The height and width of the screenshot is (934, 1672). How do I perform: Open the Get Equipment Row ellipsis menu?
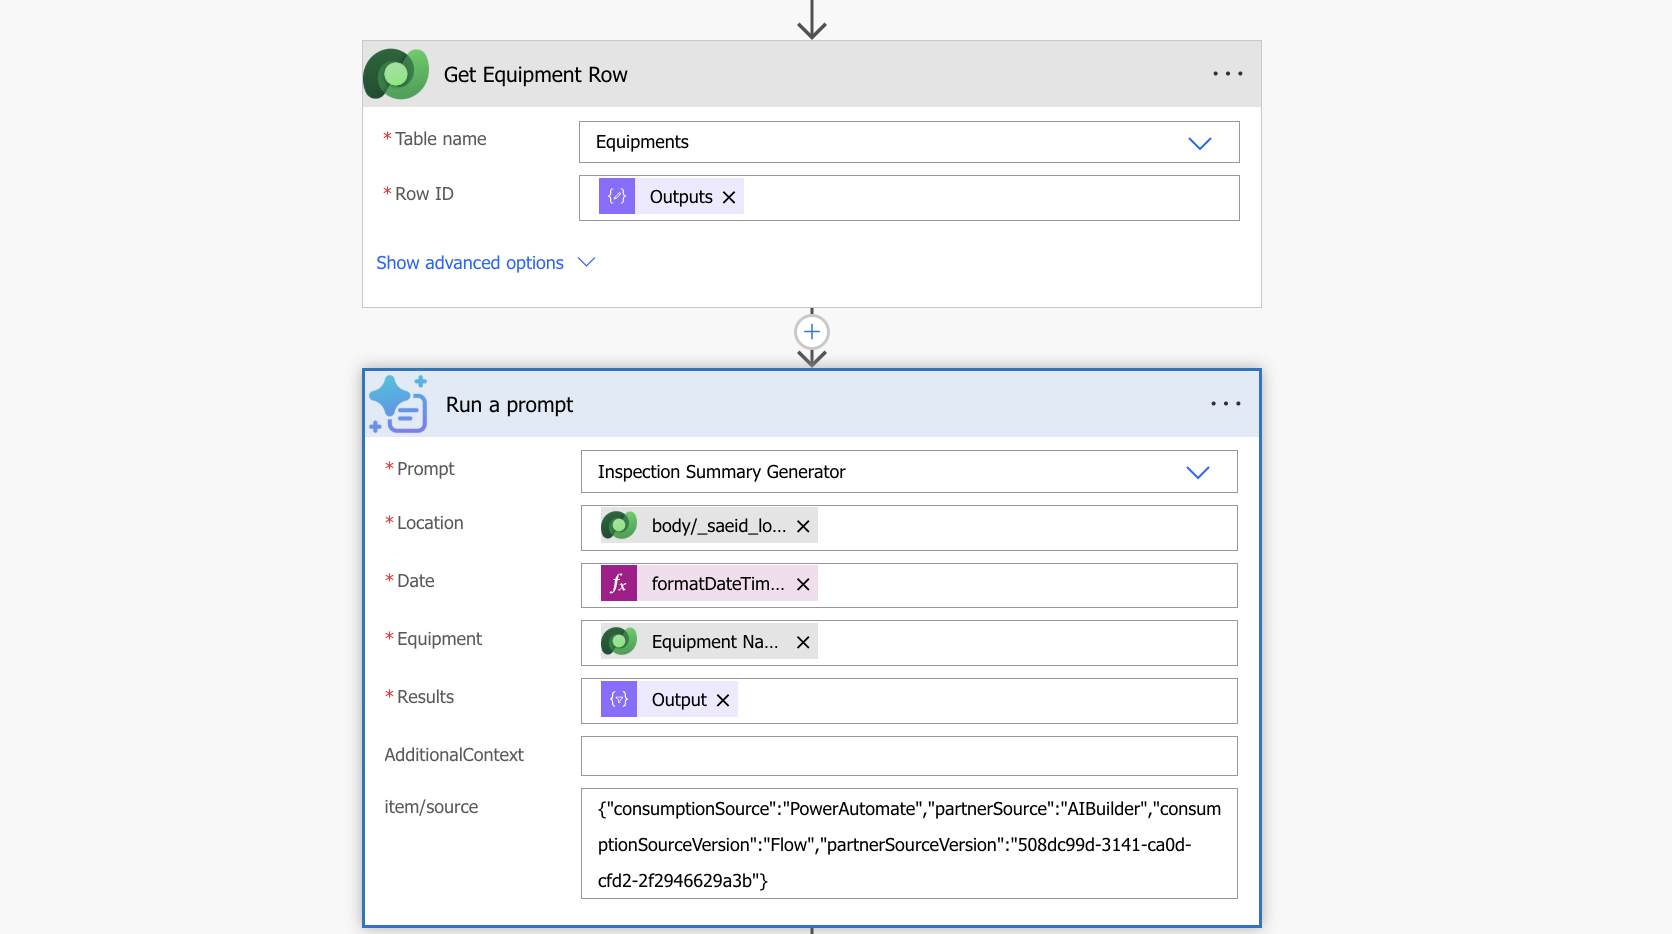[1227, 74]
